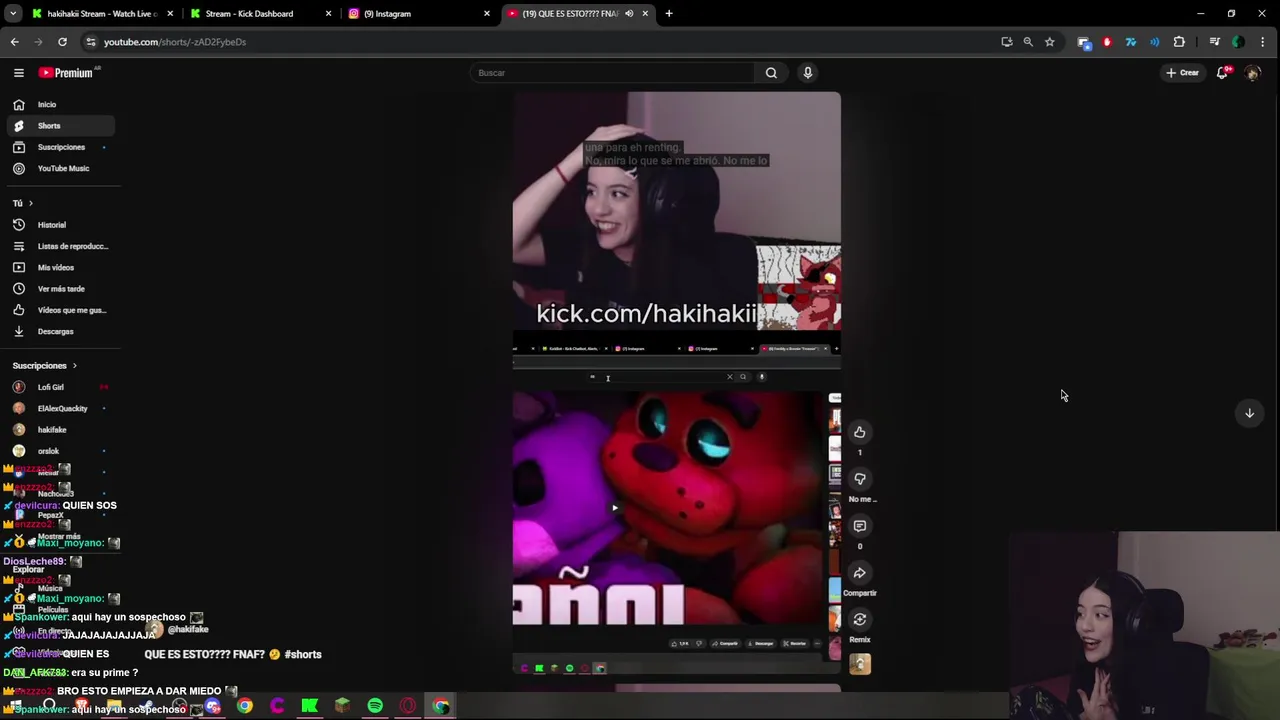Image resolution: width=1280 pixels, height=720 pixels.
Task: Open the Chrome profile avatar
Action: pos(1238,42)
